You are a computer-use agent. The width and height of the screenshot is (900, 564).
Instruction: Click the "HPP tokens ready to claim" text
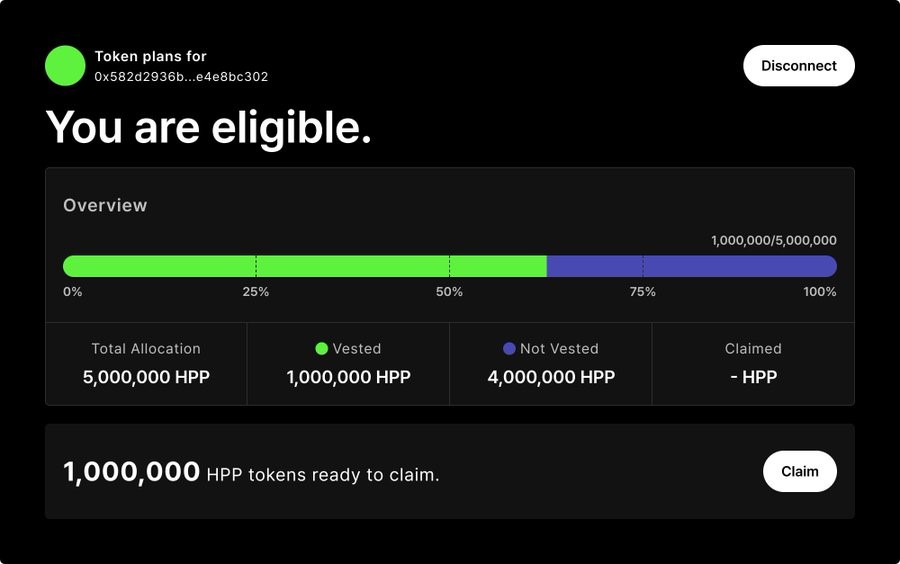point(322,475)
